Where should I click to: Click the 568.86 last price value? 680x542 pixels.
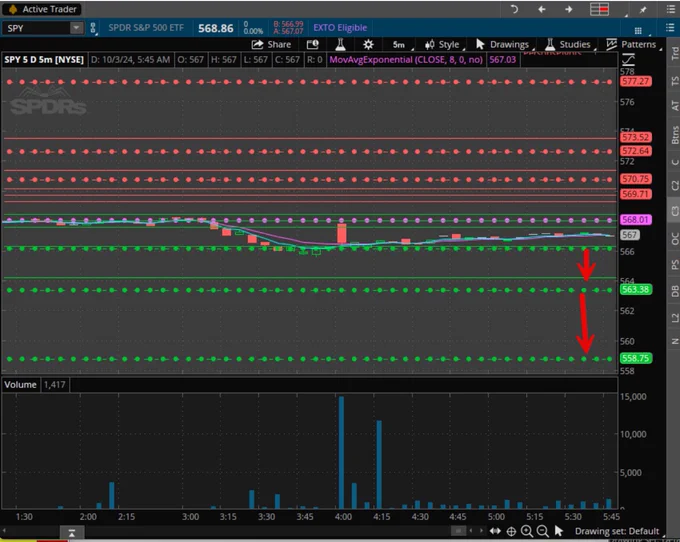point(216,28)
